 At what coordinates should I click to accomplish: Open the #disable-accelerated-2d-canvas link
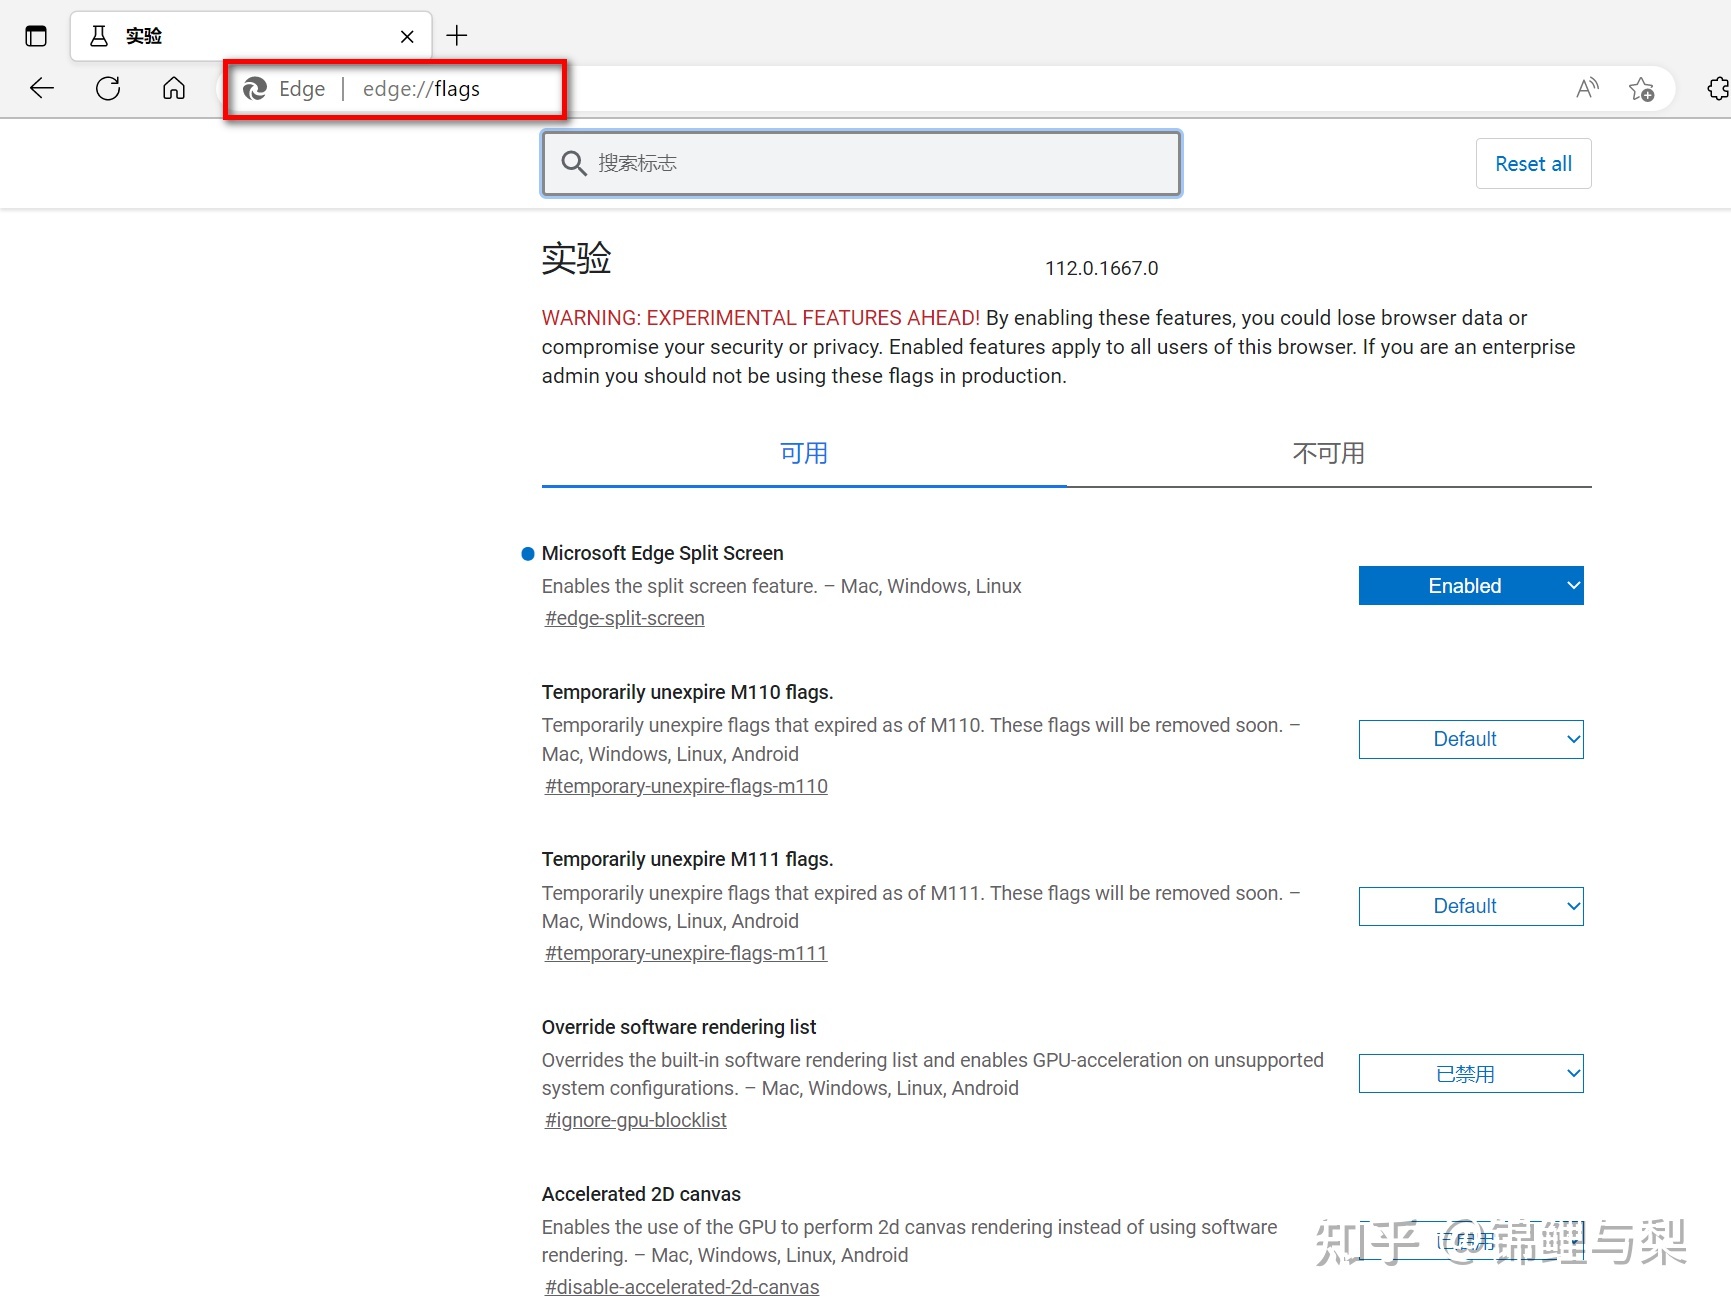tap(682, 1287)
